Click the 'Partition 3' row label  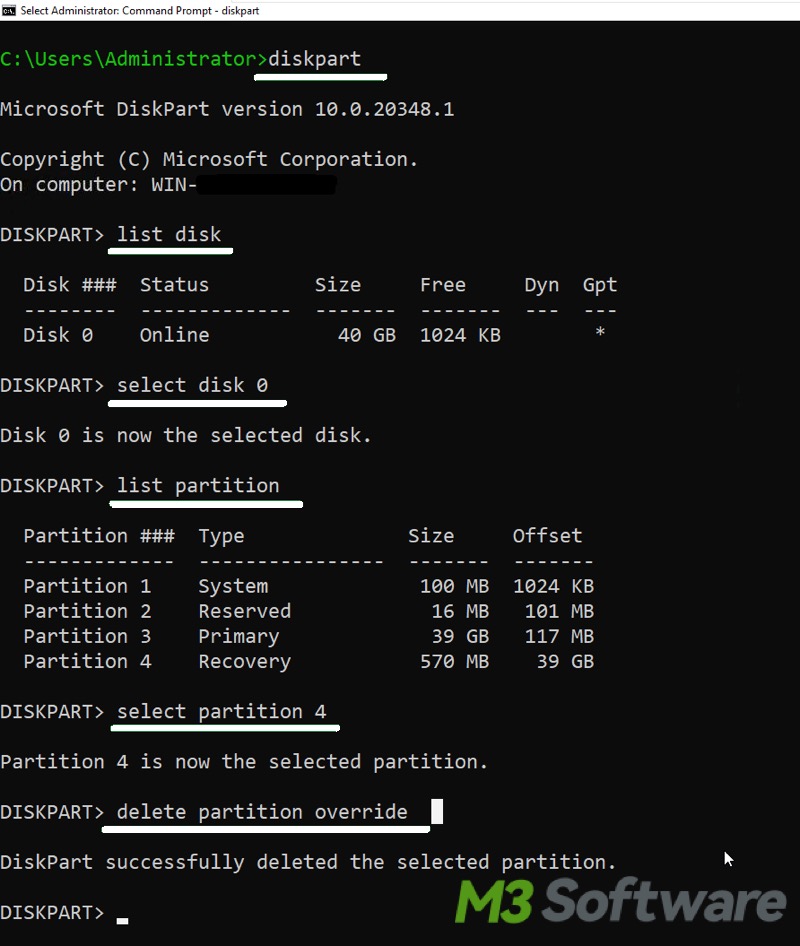(x=87, y=636)
